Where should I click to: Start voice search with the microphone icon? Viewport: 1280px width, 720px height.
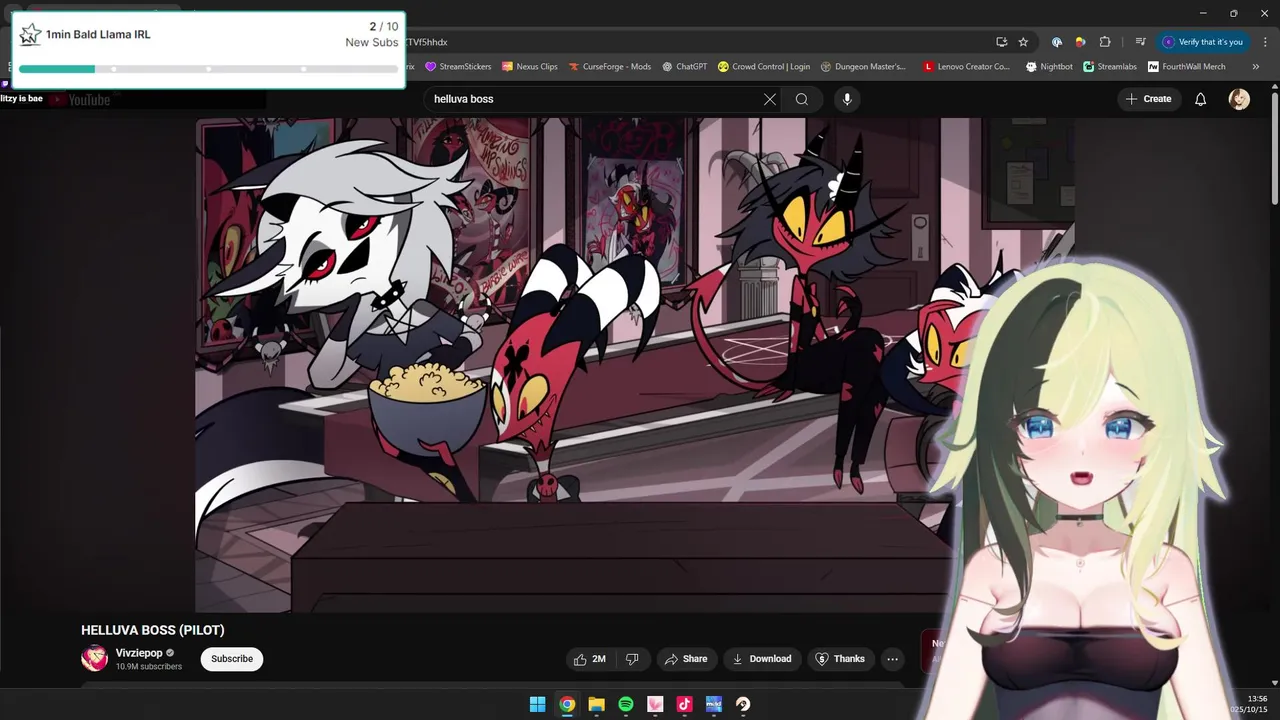tap(847, 99)
